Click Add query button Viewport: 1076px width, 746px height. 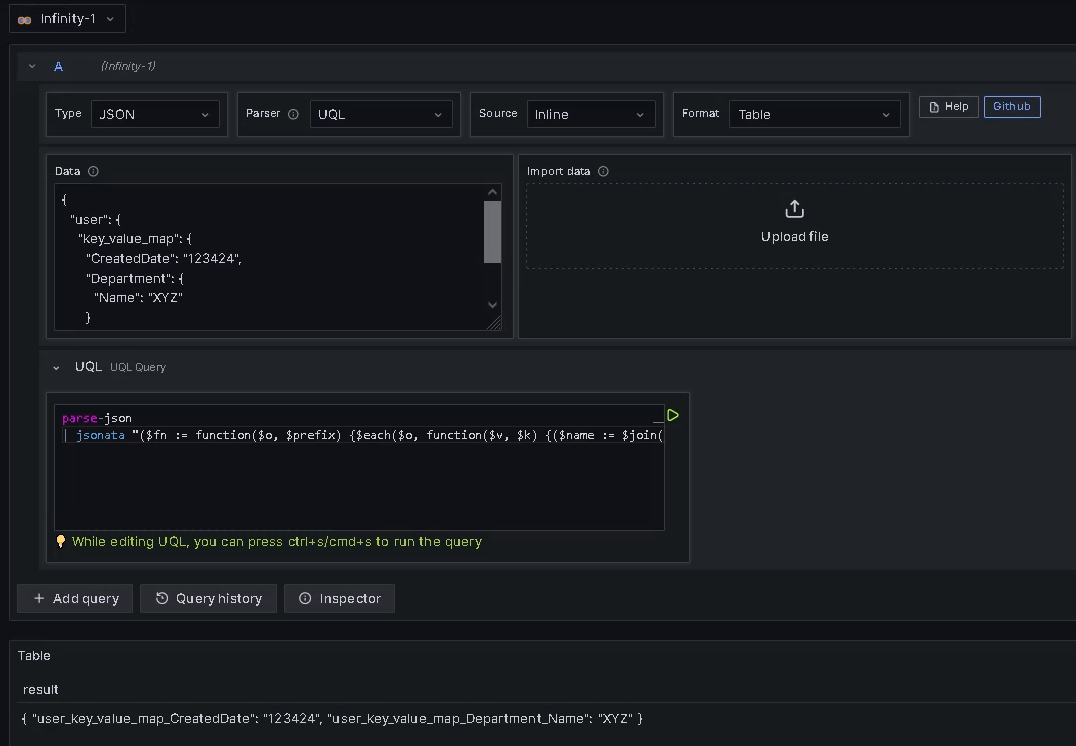pyautogui.click(x=75, y=598)
